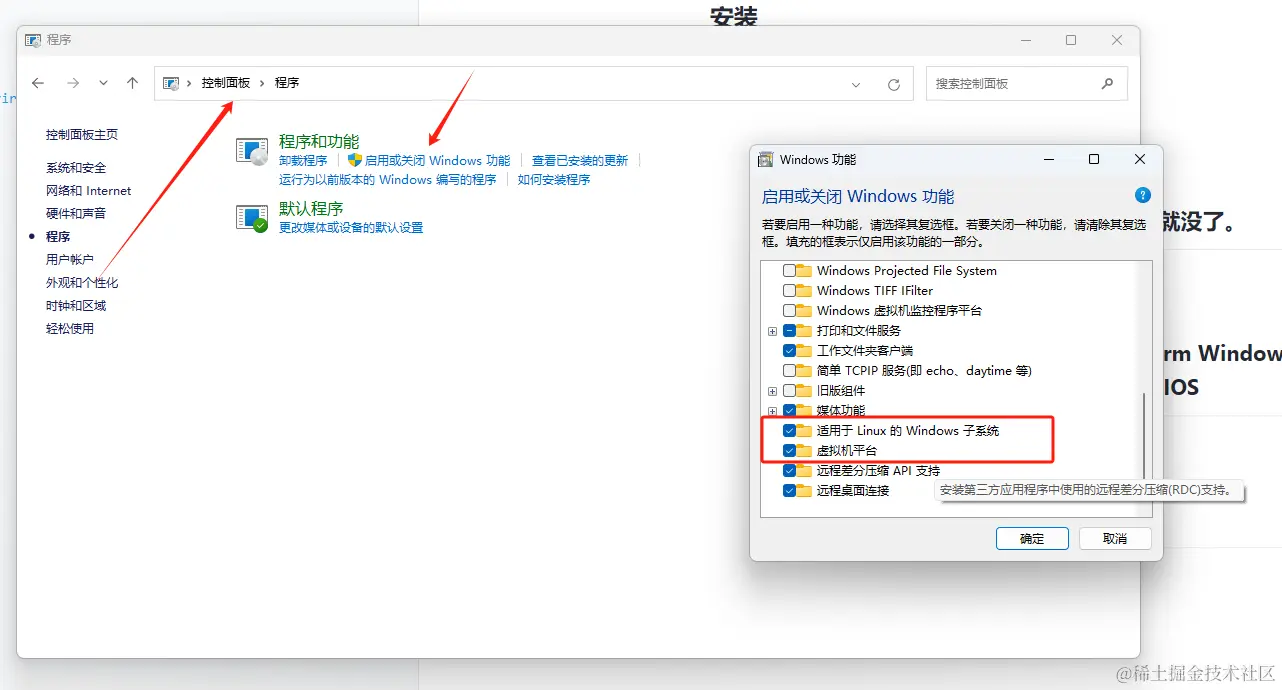Click the 默认程序 category icon
This screenshot has height=690, width=1282.
coord(252,218)
